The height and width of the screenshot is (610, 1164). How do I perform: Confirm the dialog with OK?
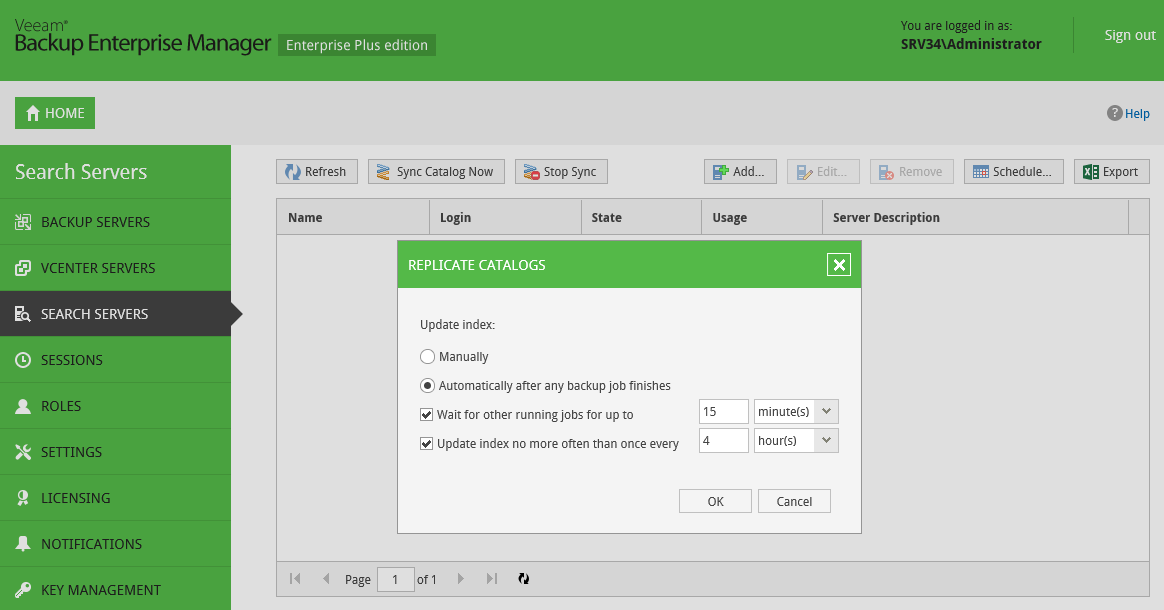coord(716,501)
